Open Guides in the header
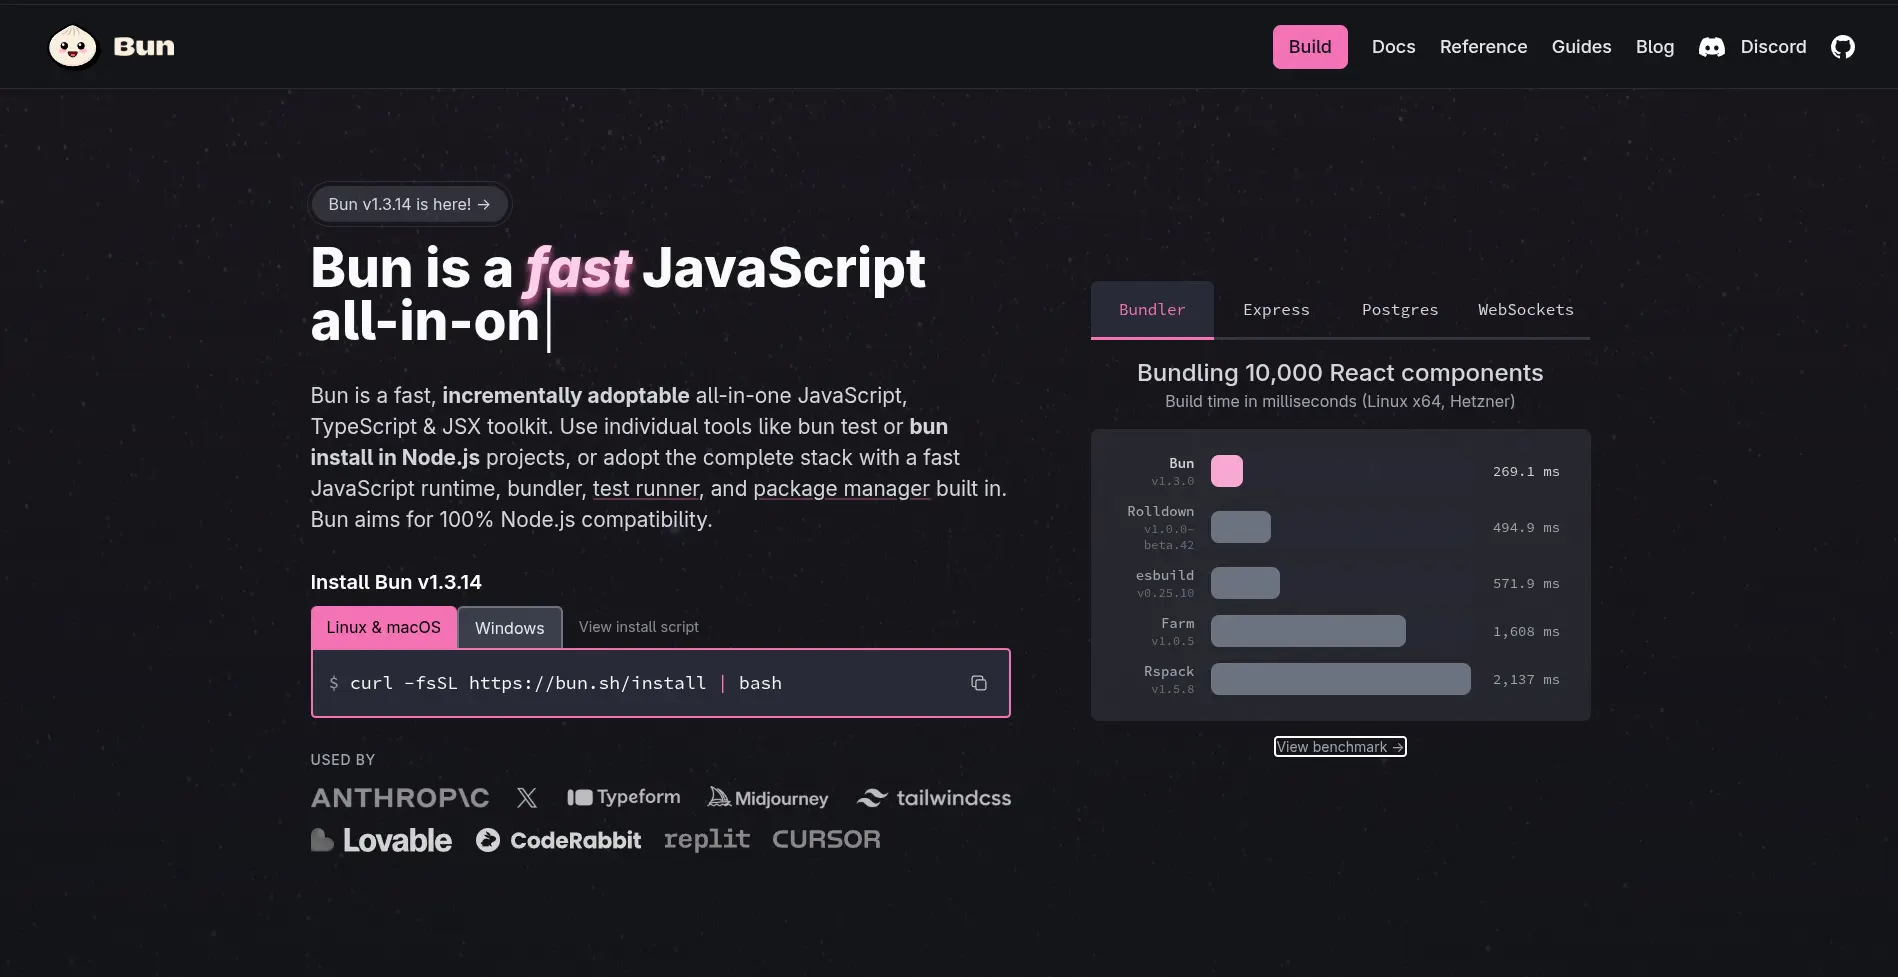 click(1582, 47)
